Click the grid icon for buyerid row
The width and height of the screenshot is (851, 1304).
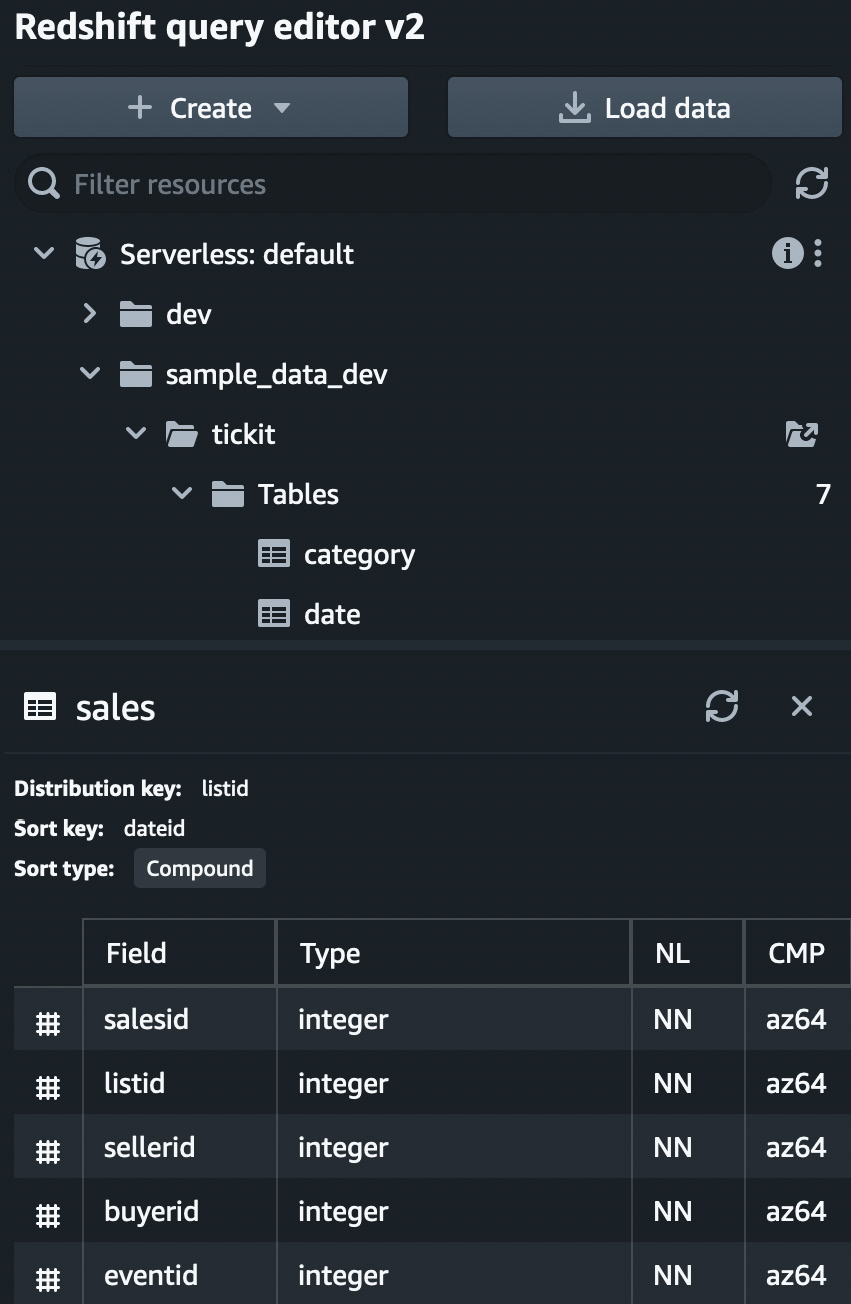(x=48, y=1214)
